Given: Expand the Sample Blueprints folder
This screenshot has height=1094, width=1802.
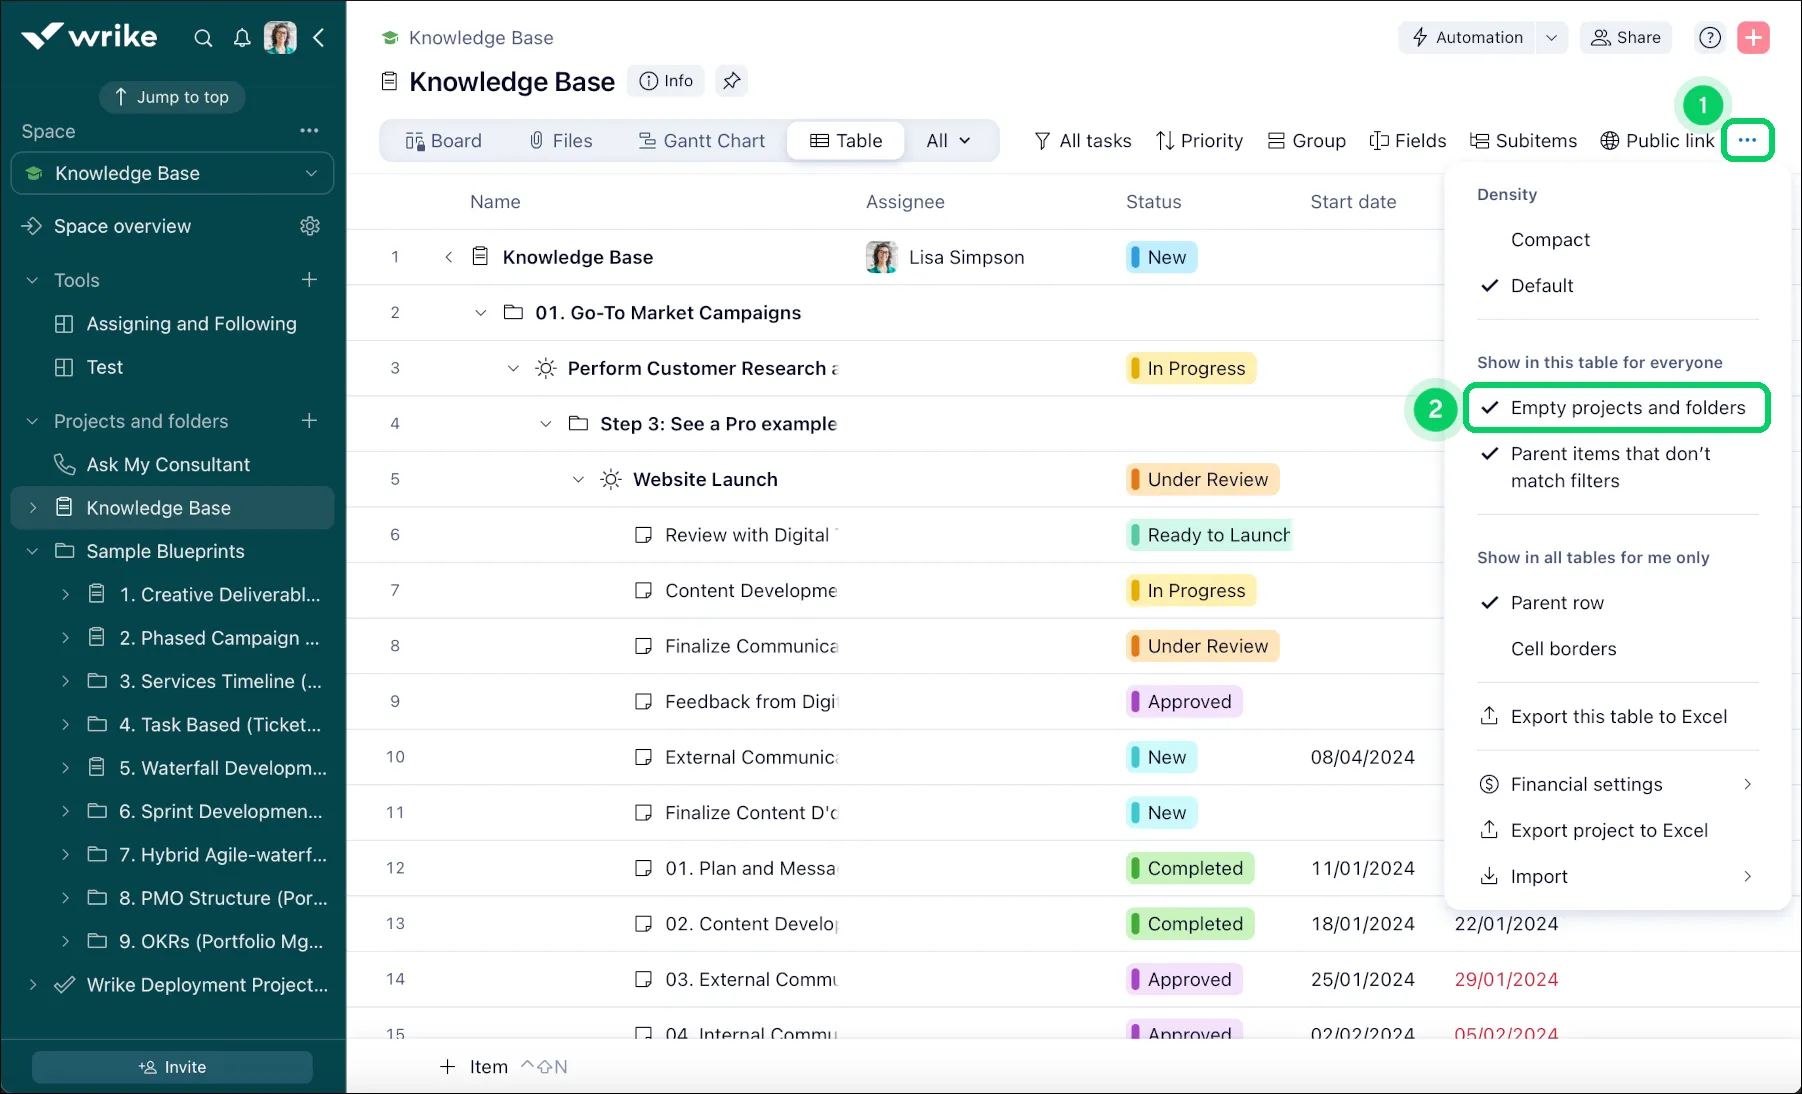Looking at the screenshot, I should 32,551.
